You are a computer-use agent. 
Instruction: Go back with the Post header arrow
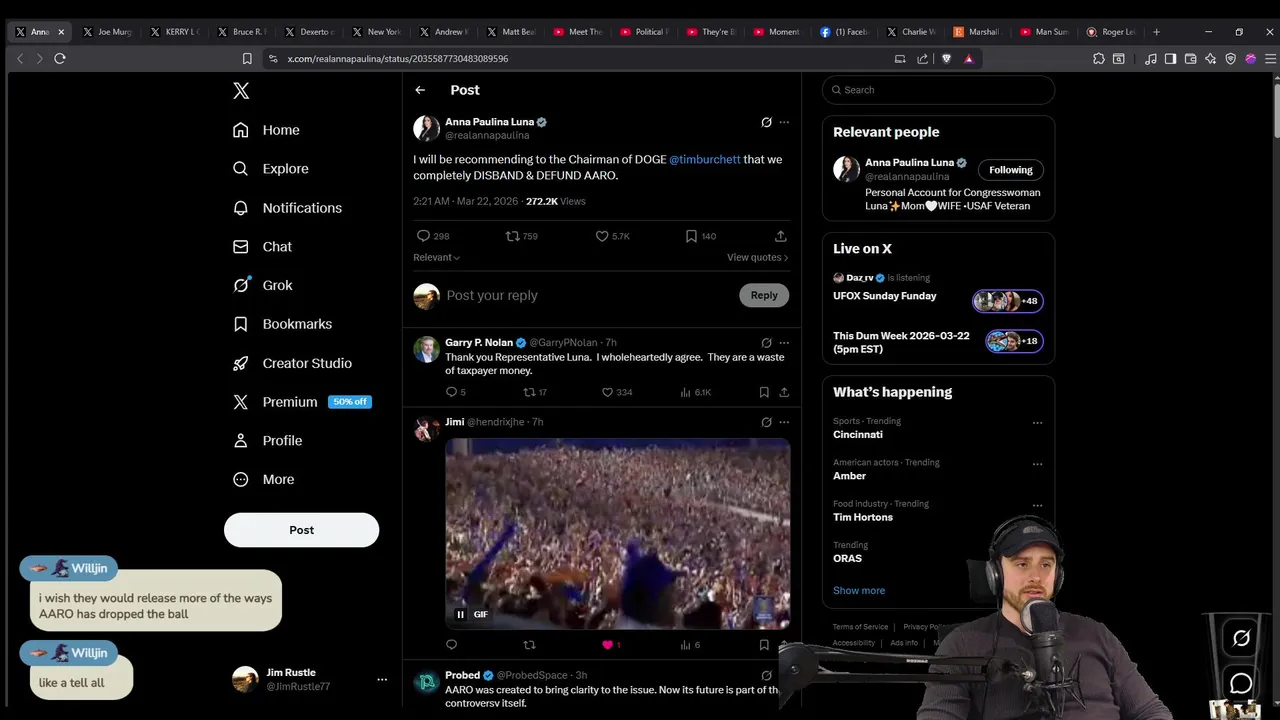[420, 90]
